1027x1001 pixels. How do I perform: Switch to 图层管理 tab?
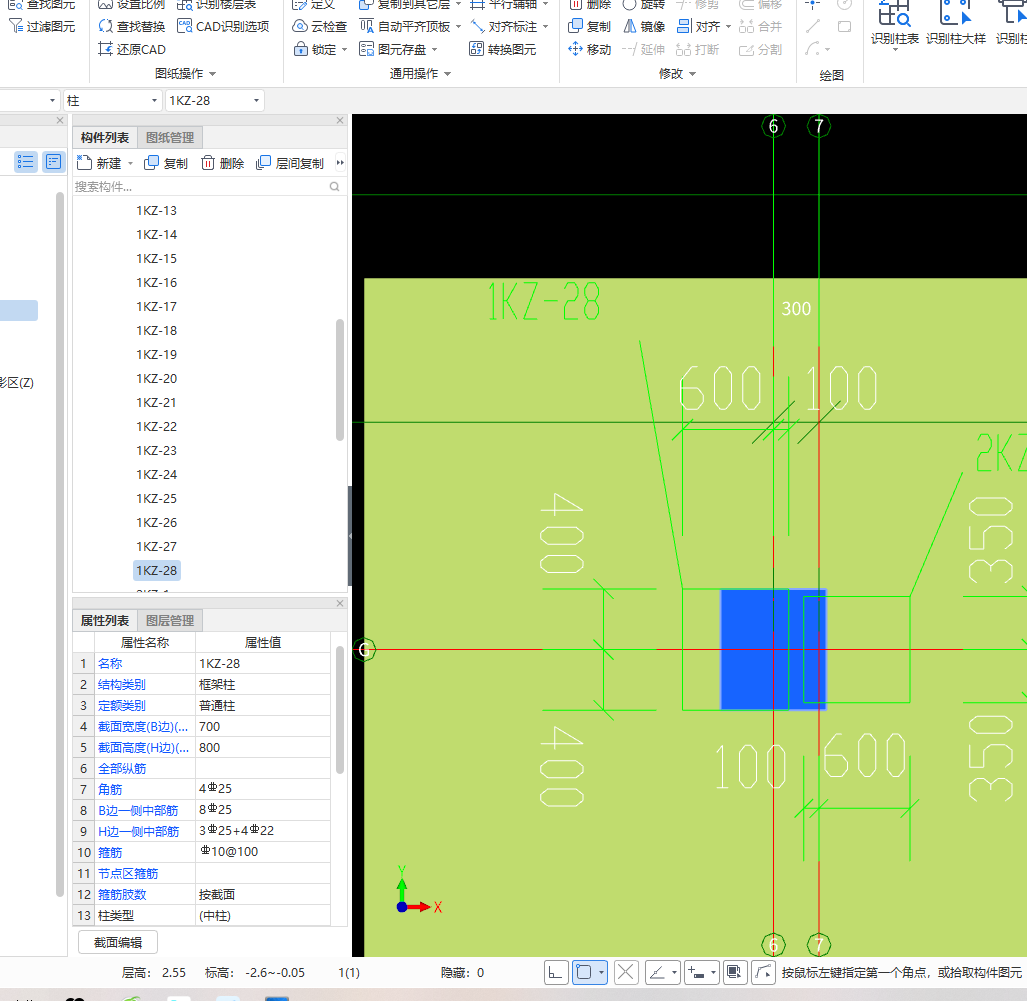pyautogui.click(x=170, y=620)
